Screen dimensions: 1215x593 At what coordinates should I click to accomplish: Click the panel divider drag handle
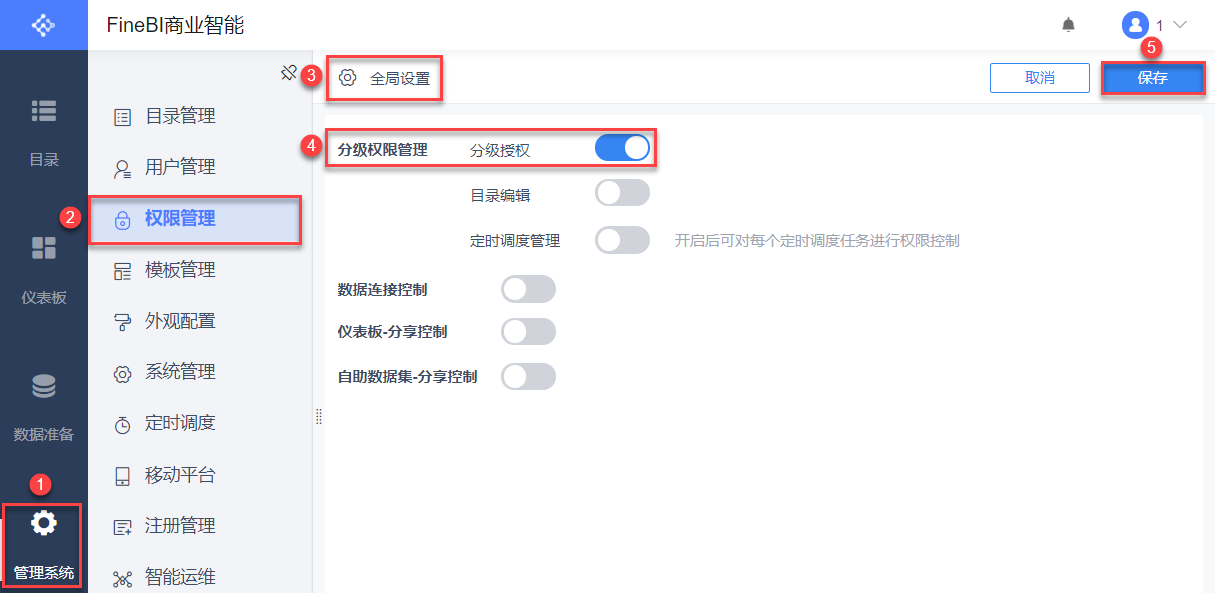(x=318, y=416)
